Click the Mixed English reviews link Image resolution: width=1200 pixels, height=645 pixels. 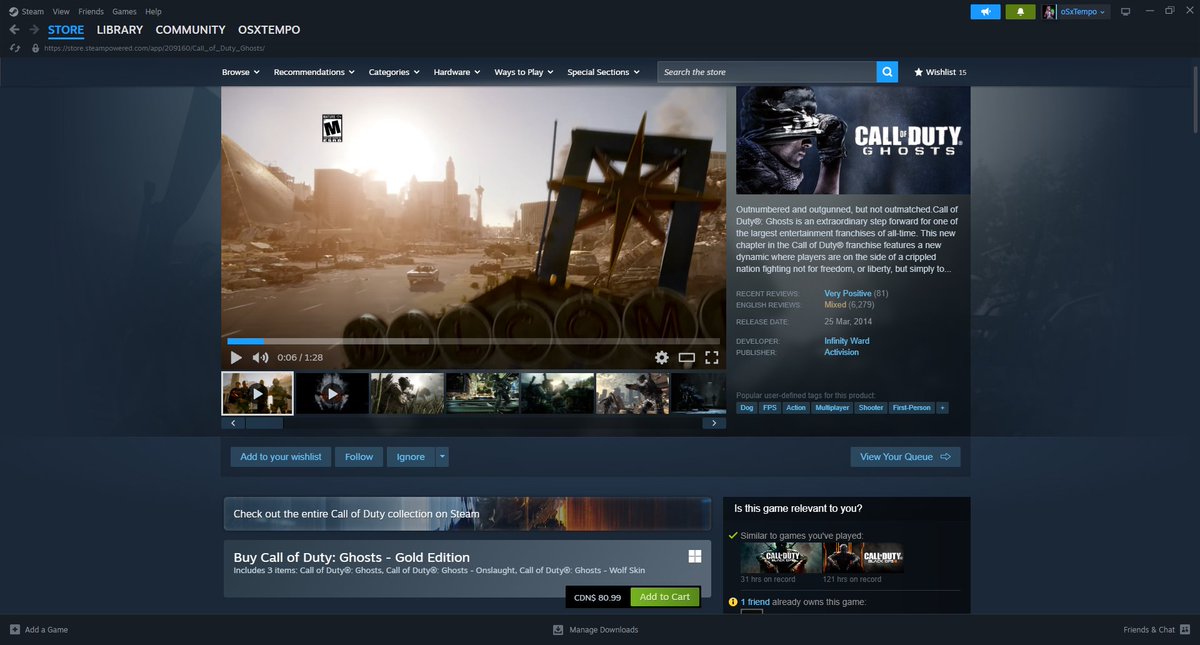[835, 304]
